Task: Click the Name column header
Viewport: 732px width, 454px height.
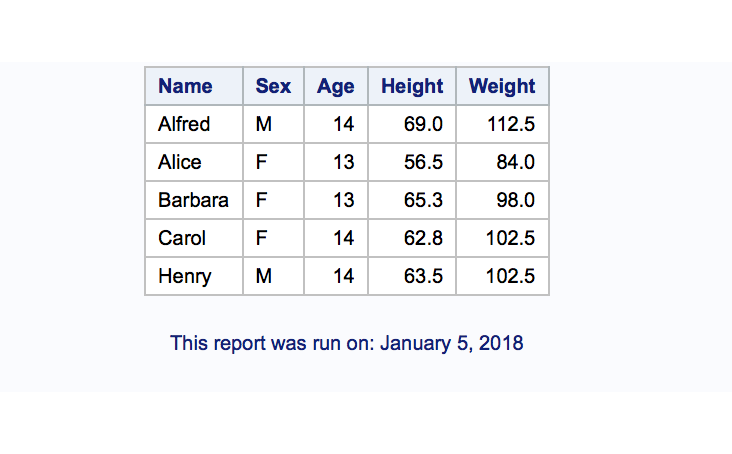Action: [x=194, y=86]
